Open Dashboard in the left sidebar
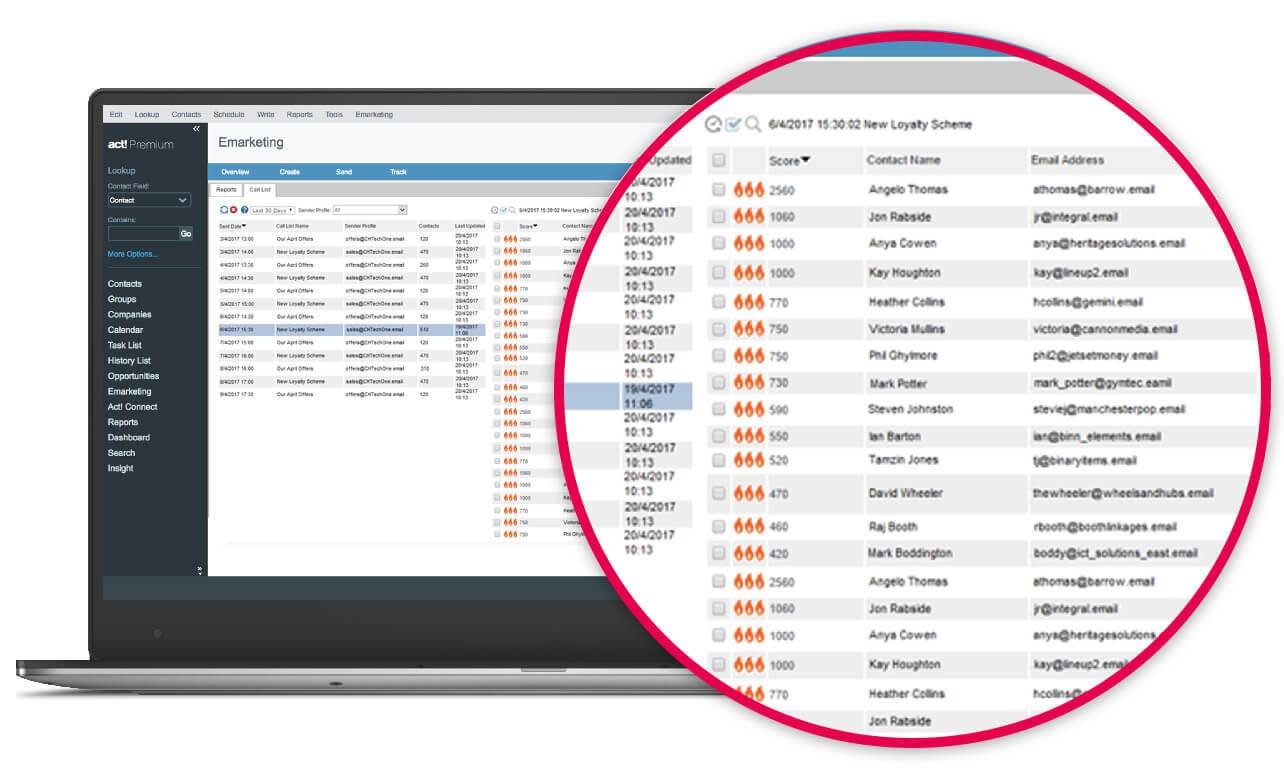 point(129,437)
